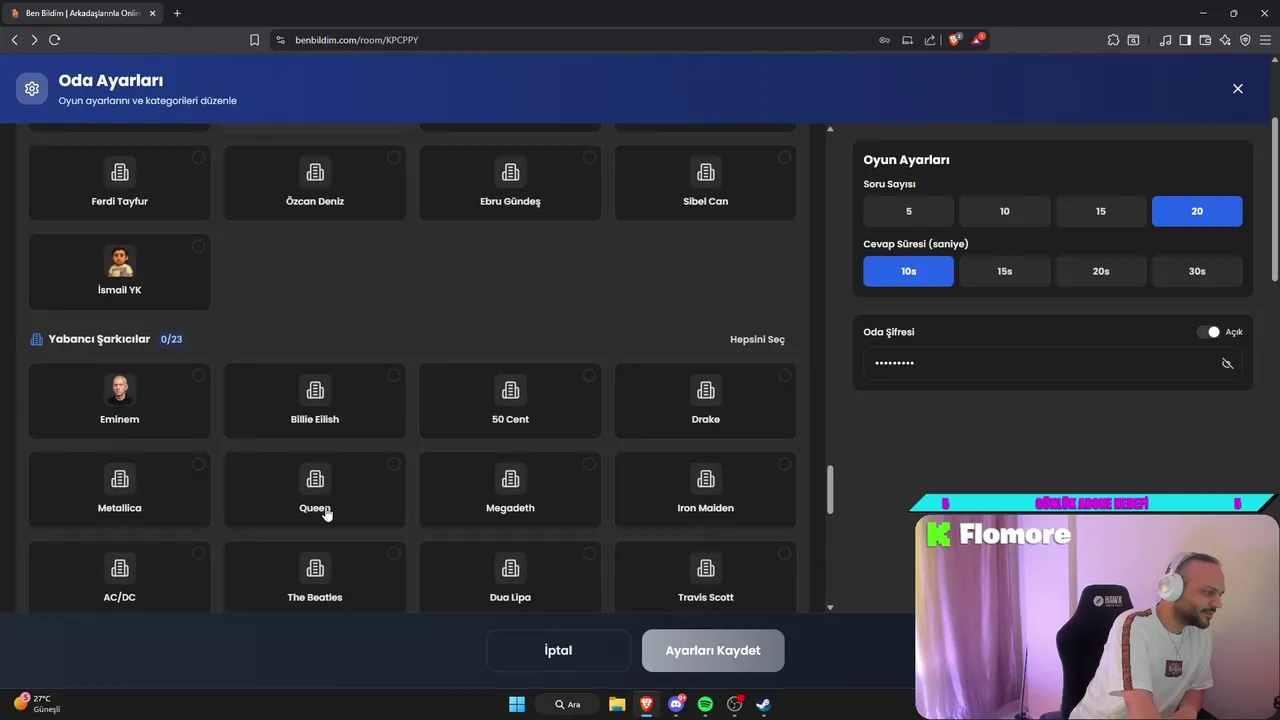Click the İptal button

(558, 650)
